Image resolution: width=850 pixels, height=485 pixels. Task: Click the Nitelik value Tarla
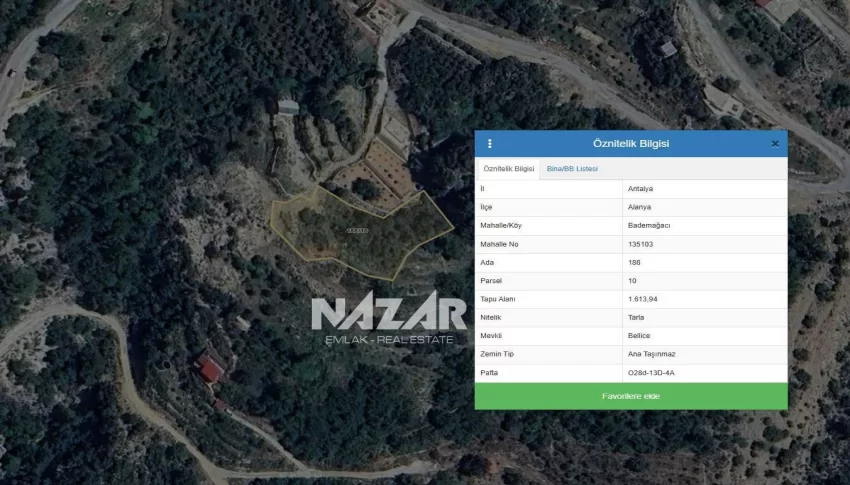click(637, 317)
